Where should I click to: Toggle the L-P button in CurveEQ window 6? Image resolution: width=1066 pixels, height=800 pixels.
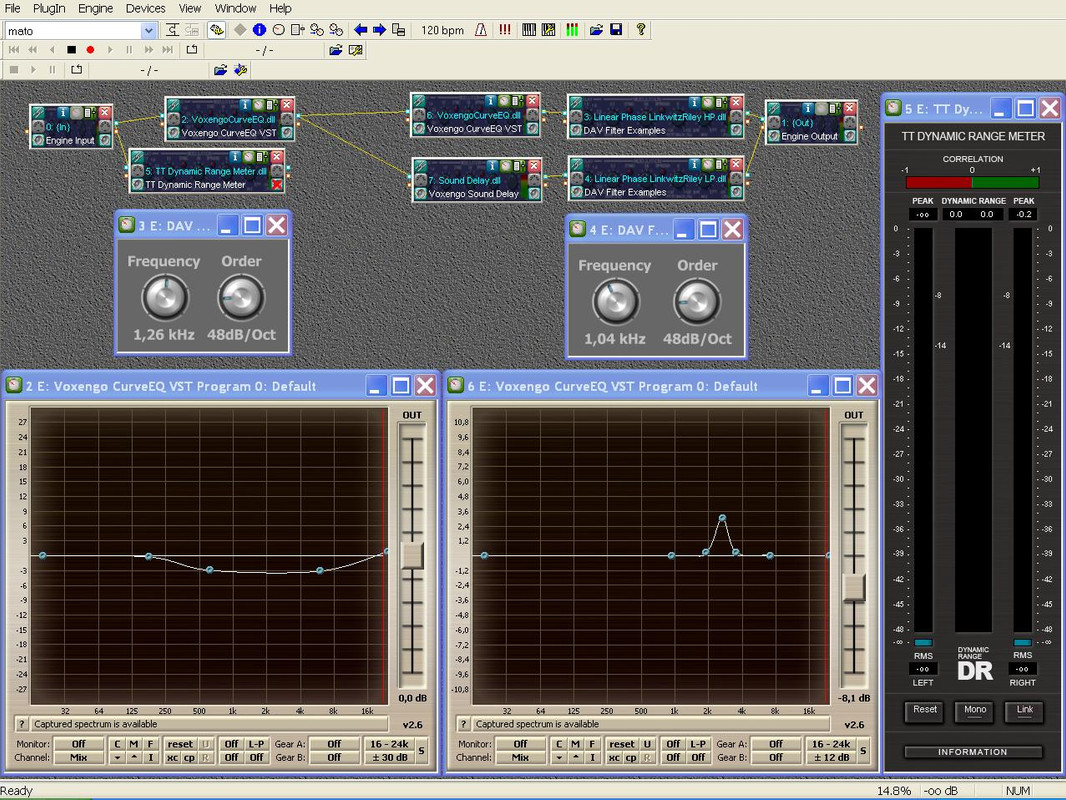698,744
